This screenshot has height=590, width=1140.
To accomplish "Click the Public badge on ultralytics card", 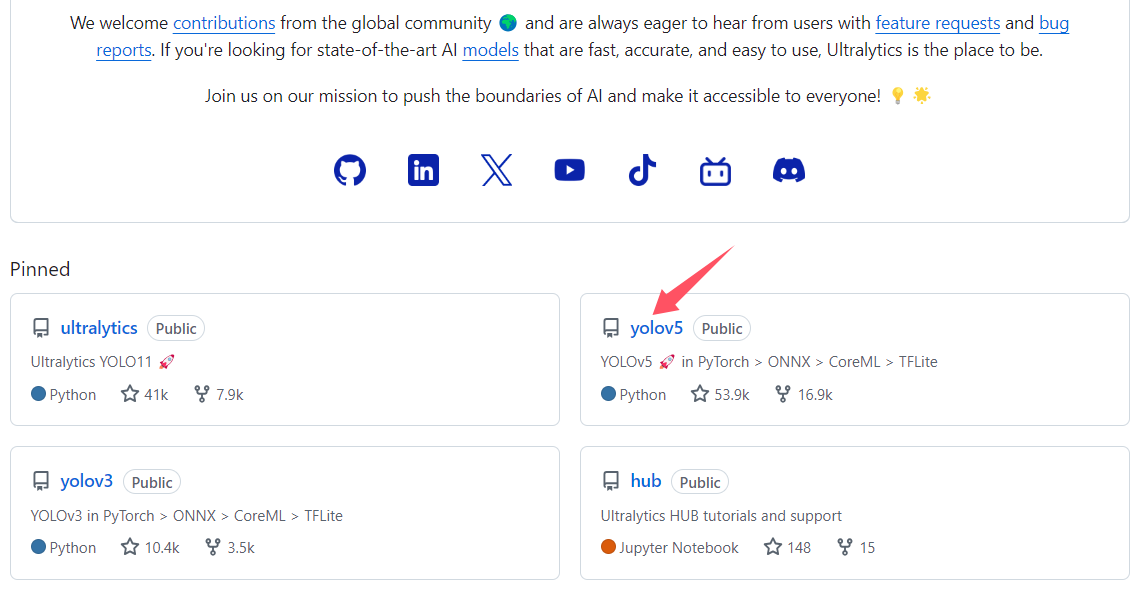I will (176, 328).
